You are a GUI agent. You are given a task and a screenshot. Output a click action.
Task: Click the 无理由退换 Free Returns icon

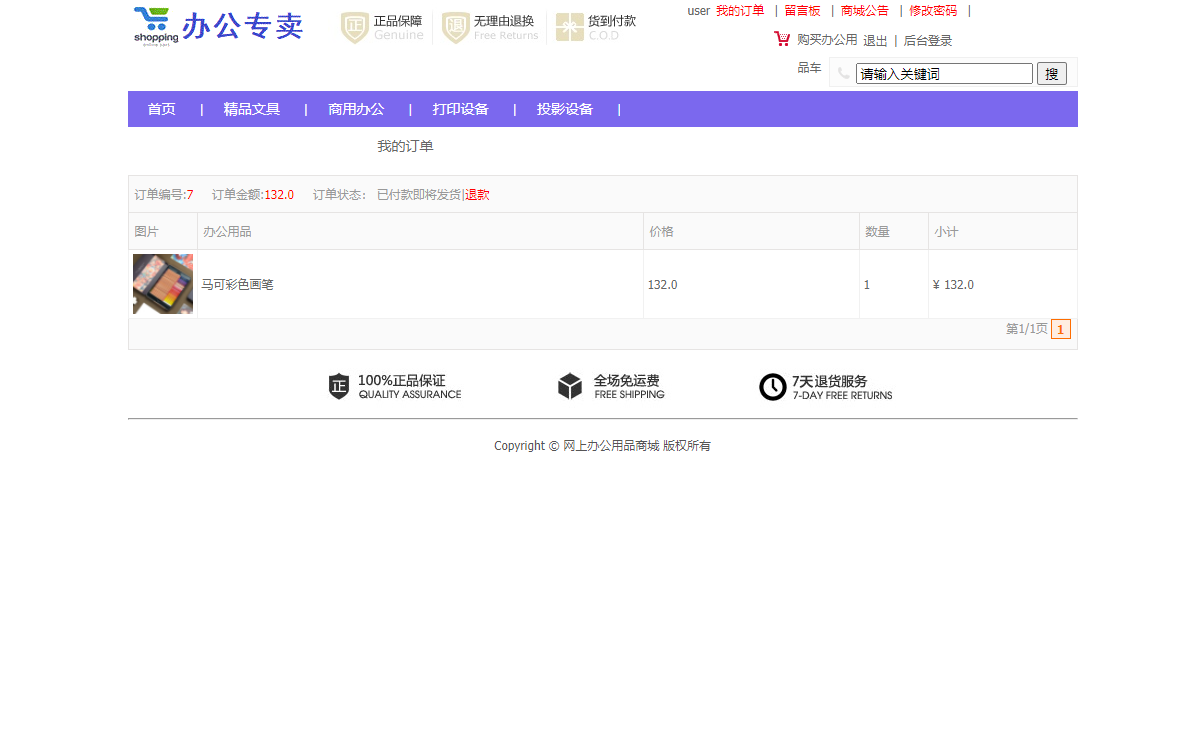pos(455,27)
